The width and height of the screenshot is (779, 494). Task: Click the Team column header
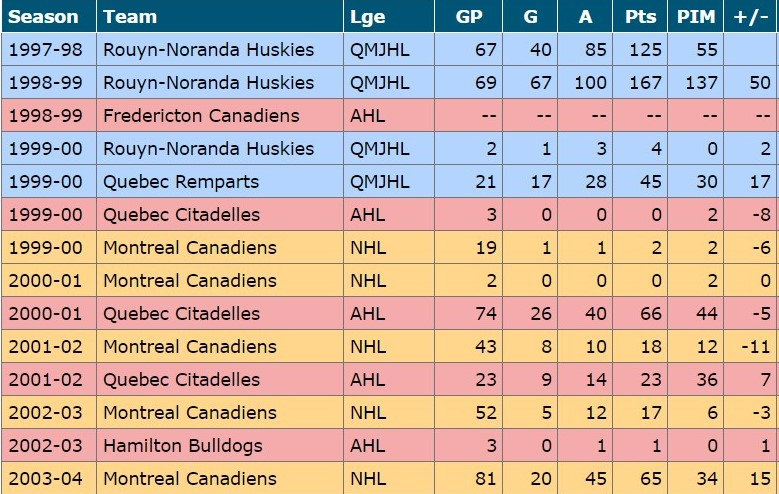point(129,17)
